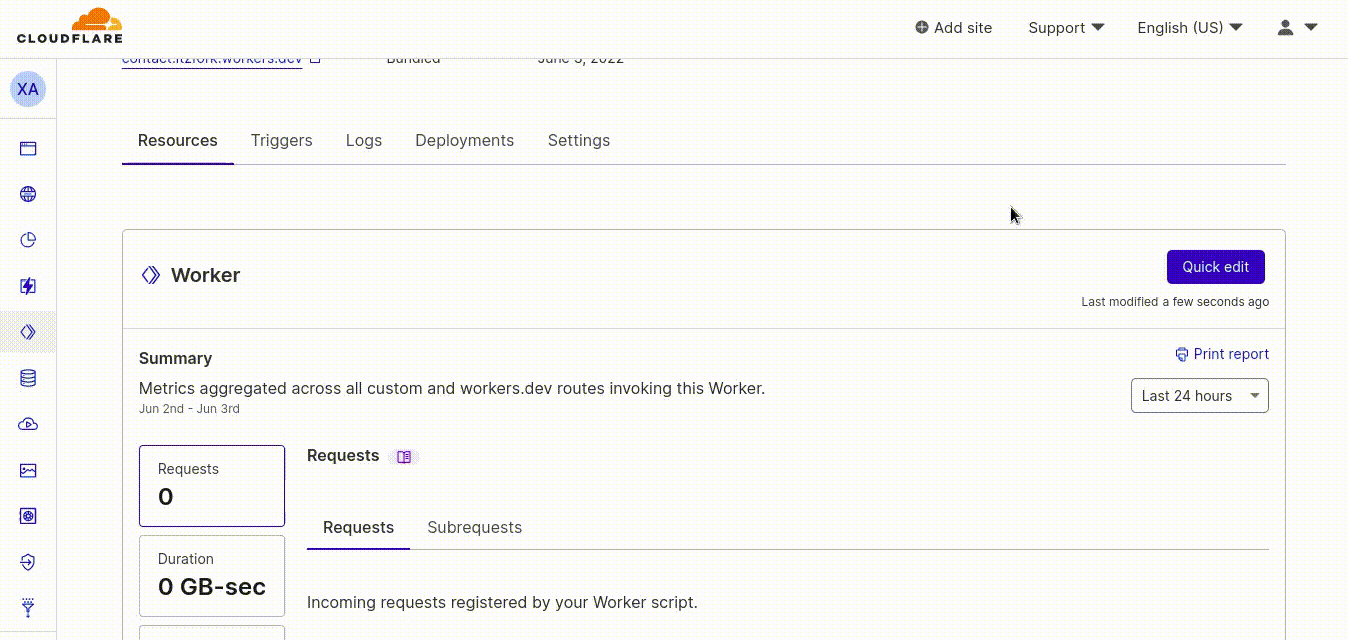The width and height of the screenshot is (1348, 640).
Task: Select the Images sidebar icon
Action: [28, 470]
